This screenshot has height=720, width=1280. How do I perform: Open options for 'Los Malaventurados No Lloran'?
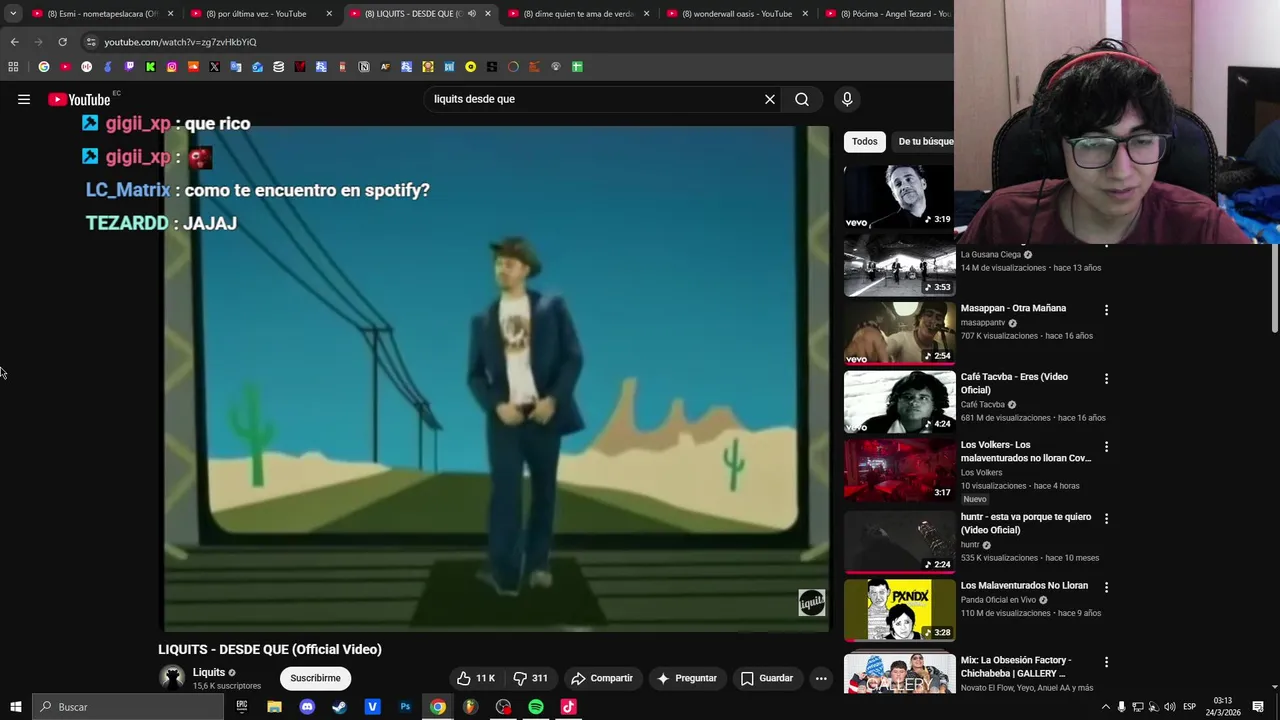(1106, 587)
